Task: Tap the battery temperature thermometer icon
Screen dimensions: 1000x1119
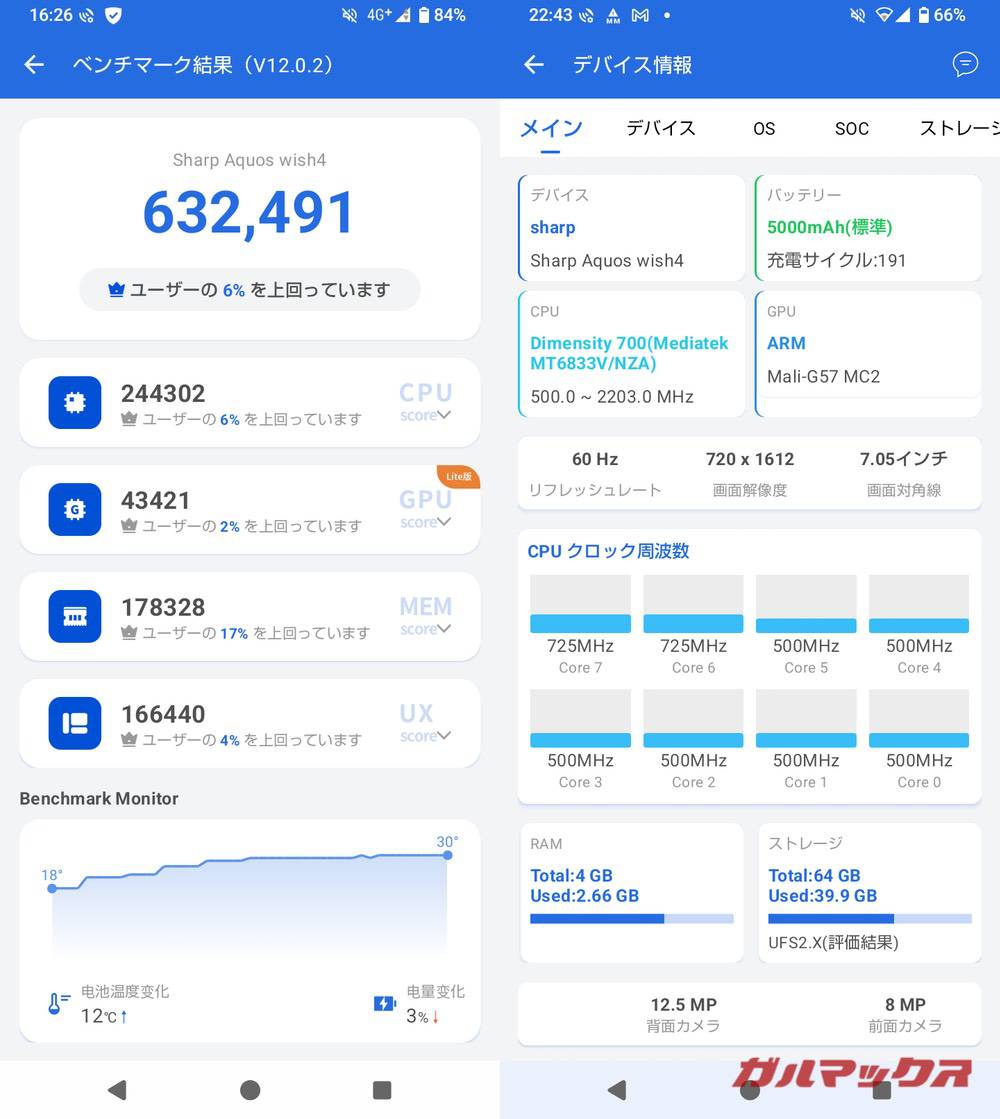Action: point(59,1003)
